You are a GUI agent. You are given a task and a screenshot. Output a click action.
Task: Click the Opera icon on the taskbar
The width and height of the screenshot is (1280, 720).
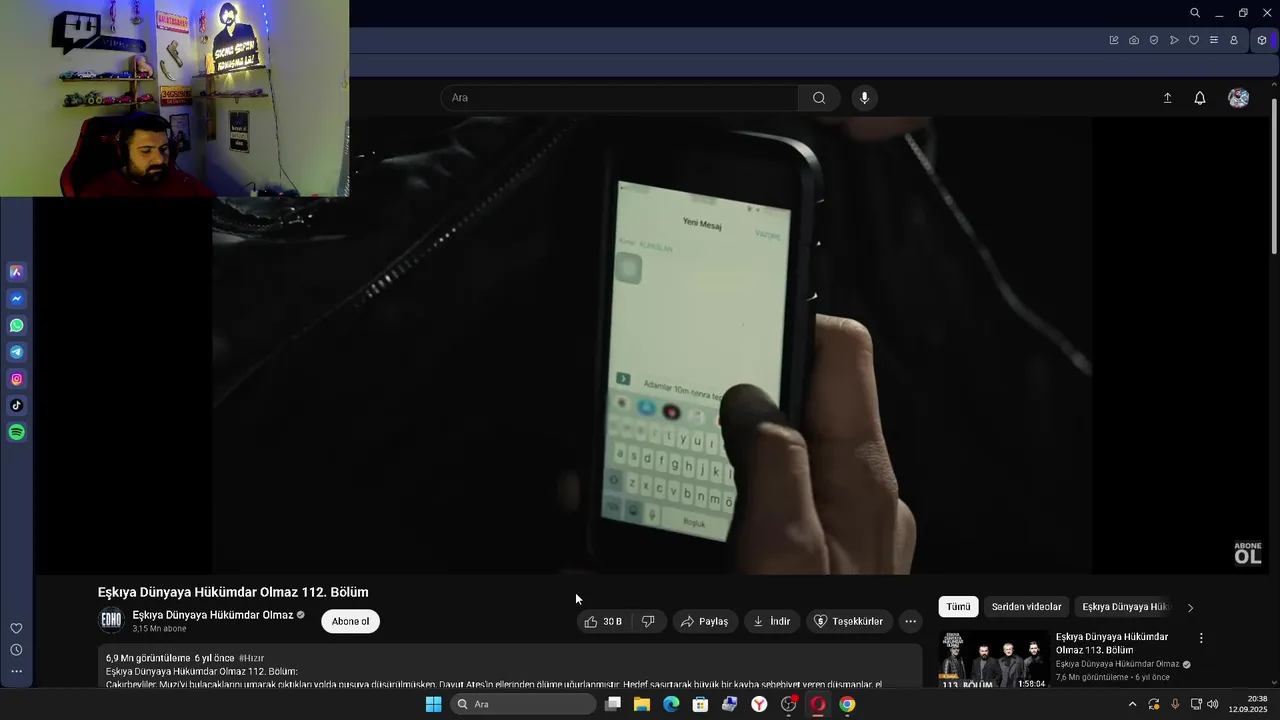click(x=818, y=704)
